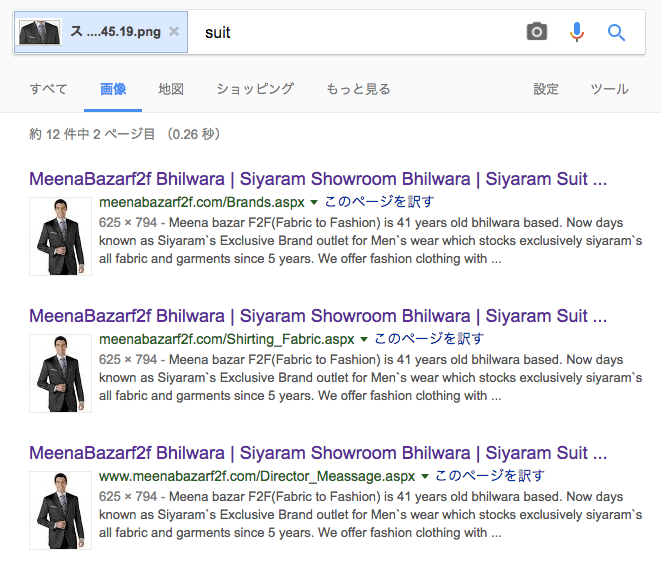Translate the Brands.aspx result page
The height and width of the screenshot is (568, 661).
[379, 202]
